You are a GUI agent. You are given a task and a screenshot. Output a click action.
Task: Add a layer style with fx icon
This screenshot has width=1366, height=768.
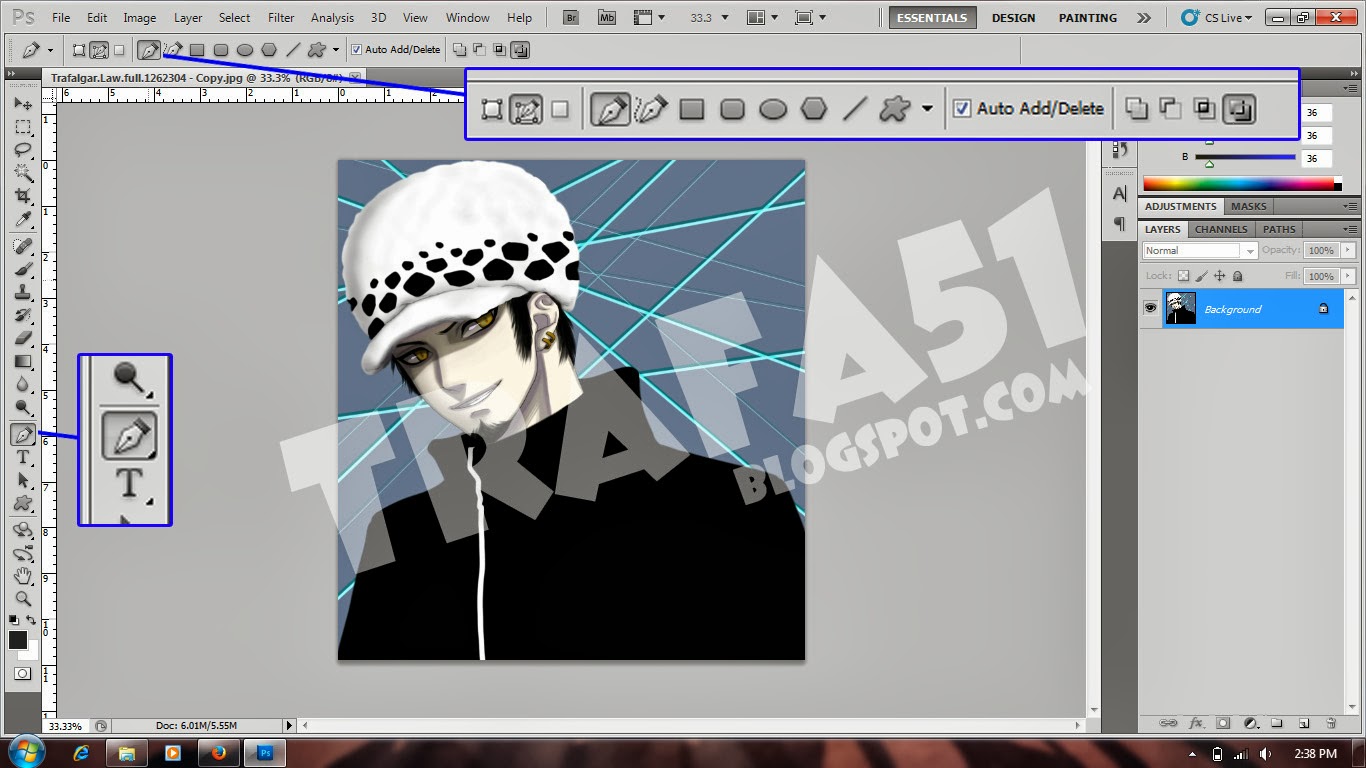click(1195, 723)
